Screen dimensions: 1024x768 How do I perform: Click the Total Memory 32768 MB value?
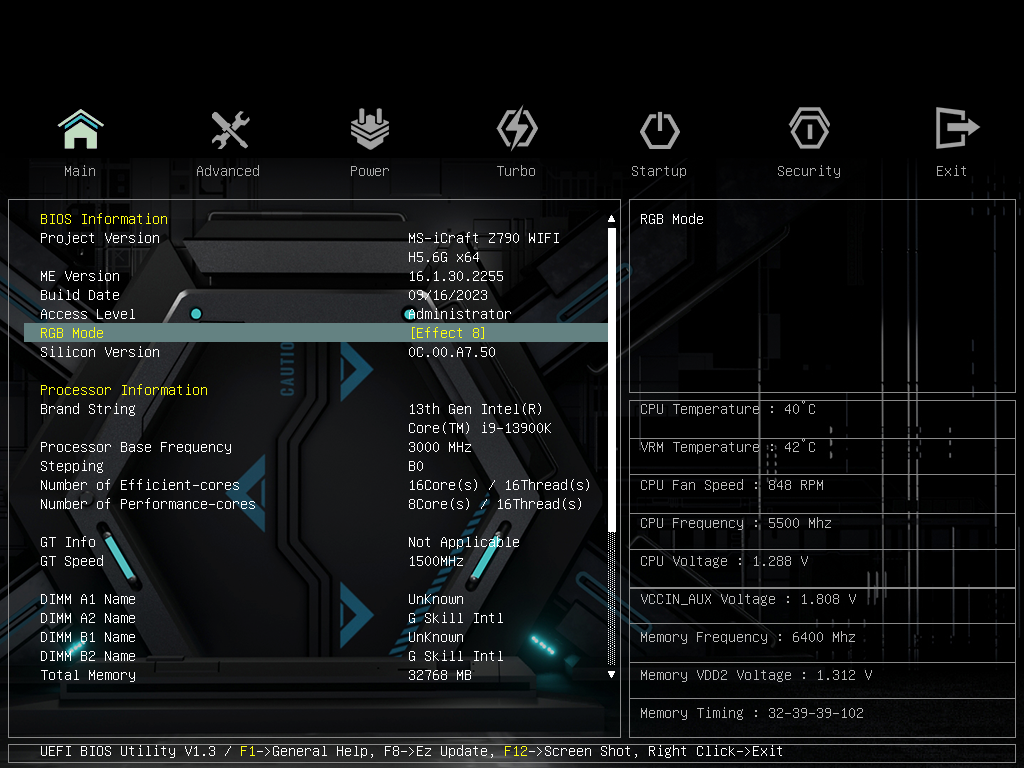click(440, 675)
